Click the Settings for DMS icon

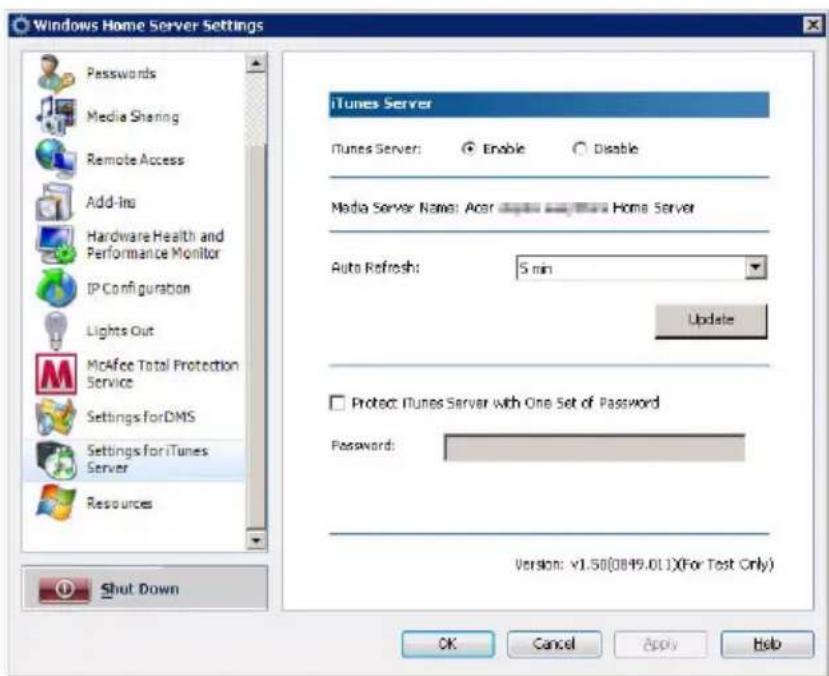point(56,417)
